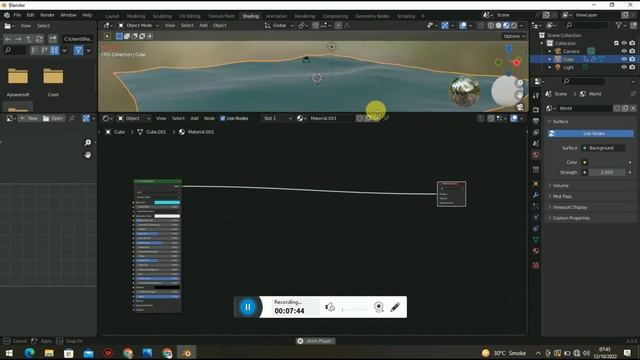Click the file browser back arrow
Screen dimensions: 640x360
pos(8,39)
